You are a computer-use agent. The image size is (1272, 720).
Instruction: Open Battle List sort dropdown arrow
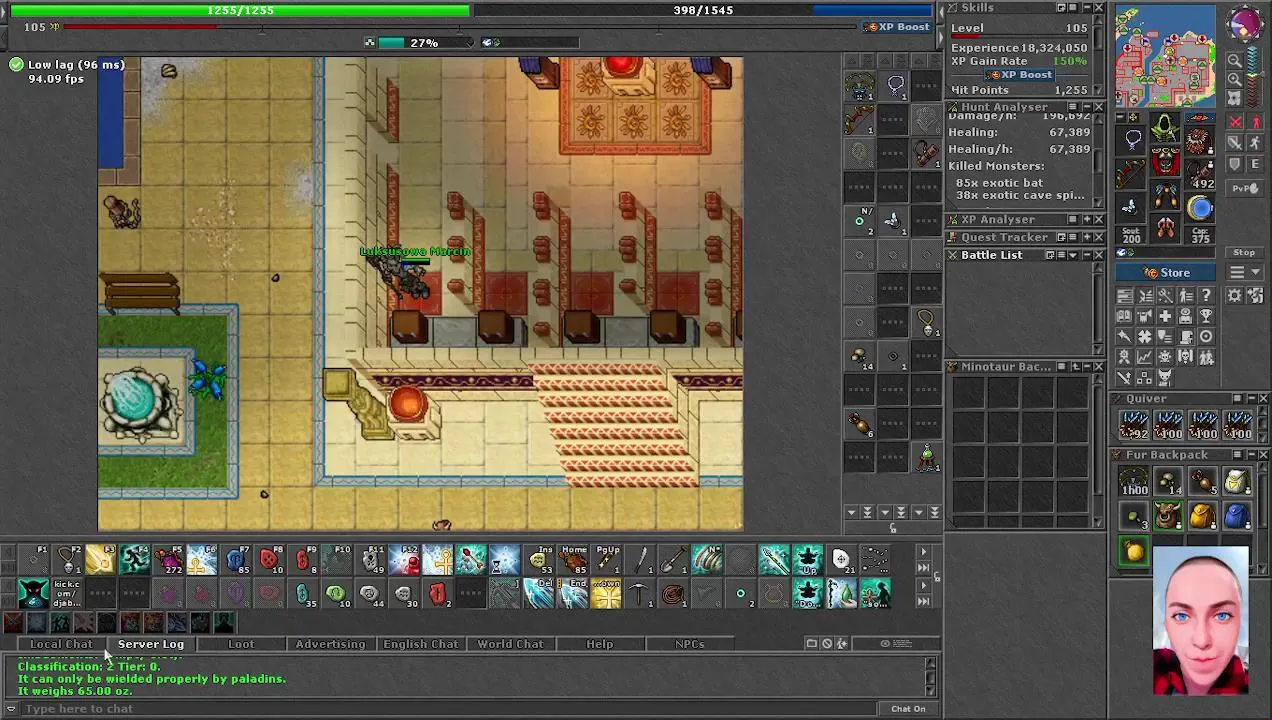pyautogui.click(x=1073, y=255)
